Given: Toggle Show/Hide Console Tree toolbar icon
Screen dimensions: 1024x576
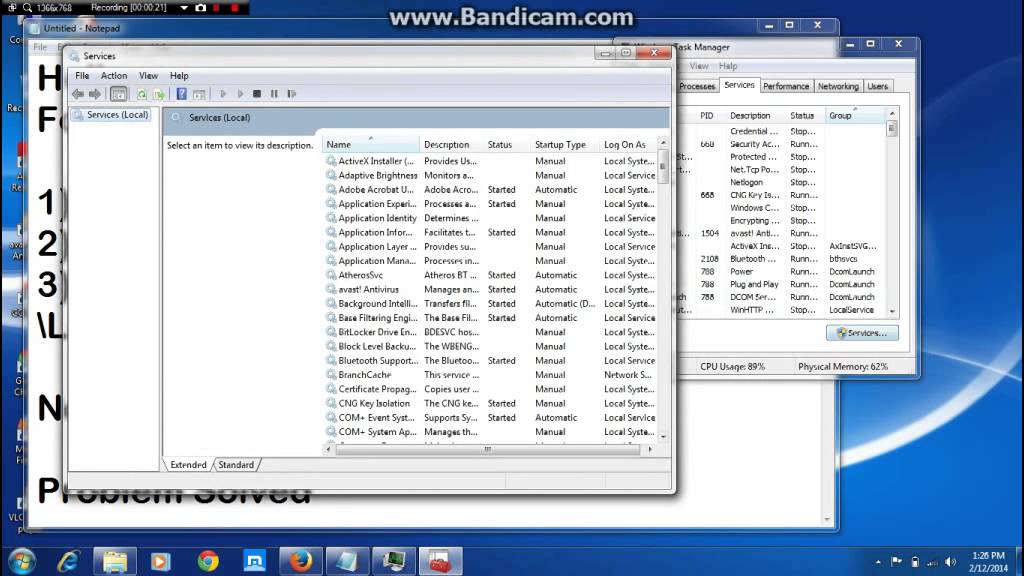Looking at the screenshot, I should [x=118, y=94].
